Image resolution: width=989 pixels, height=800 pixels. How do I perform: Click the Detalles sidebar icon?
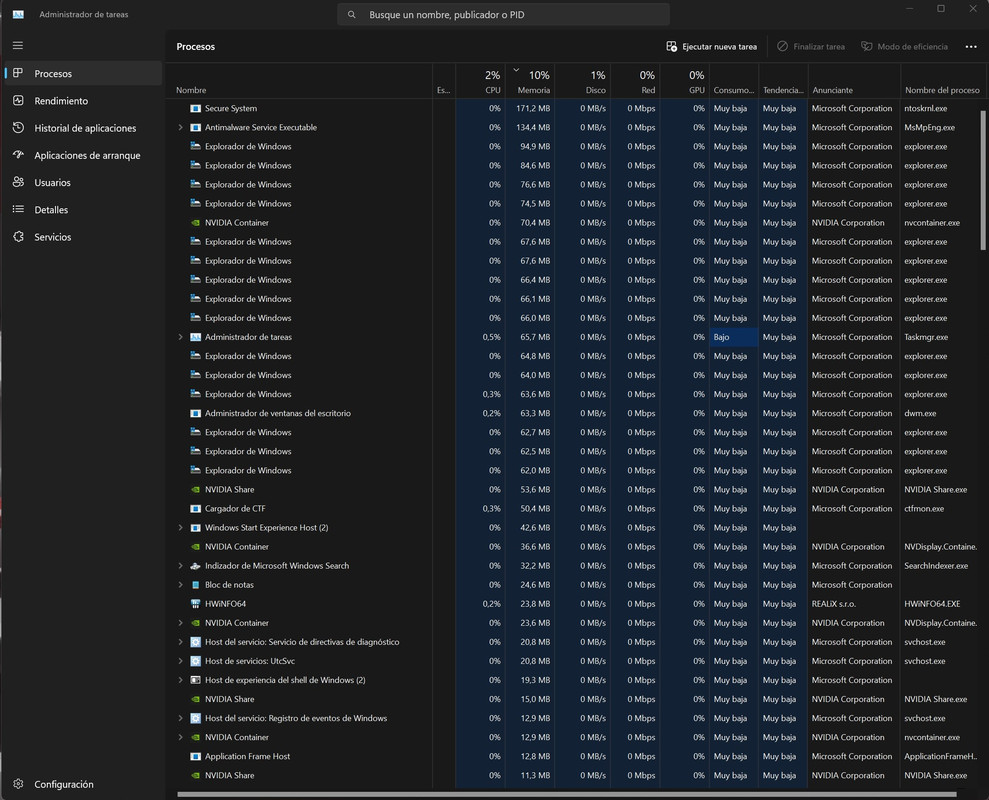18,209
